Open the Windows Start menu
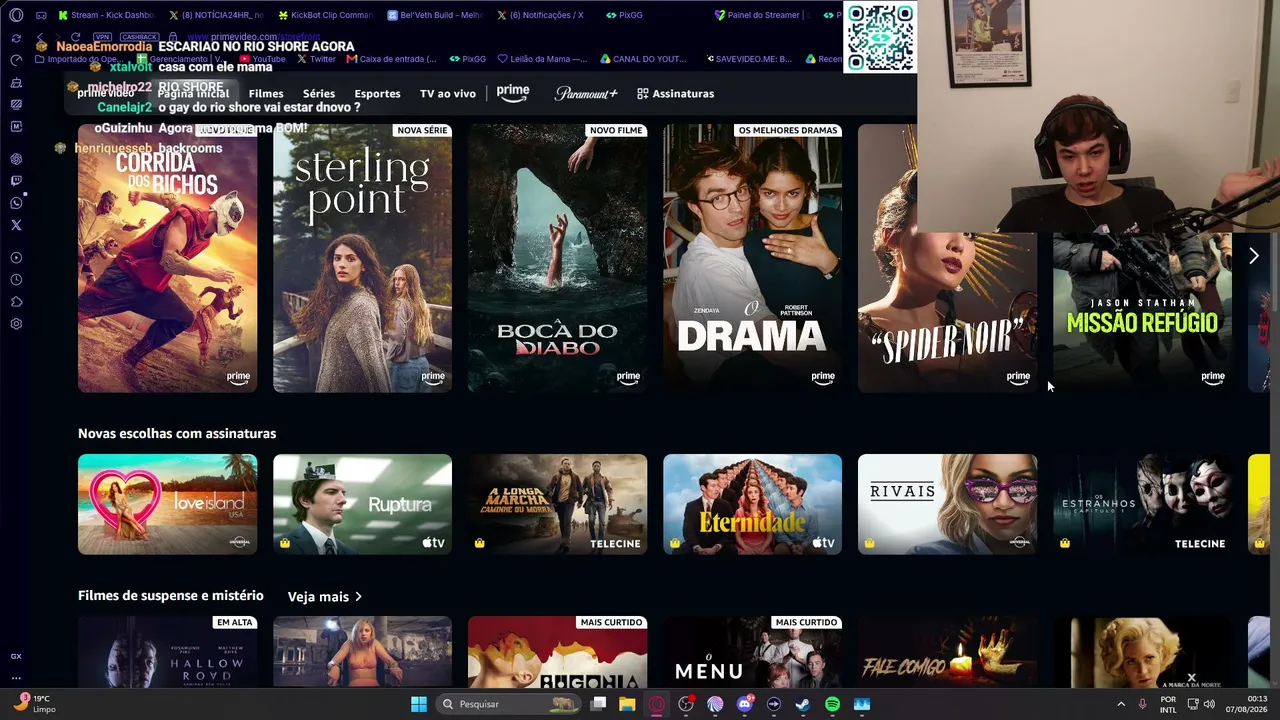 coord(419,704)
